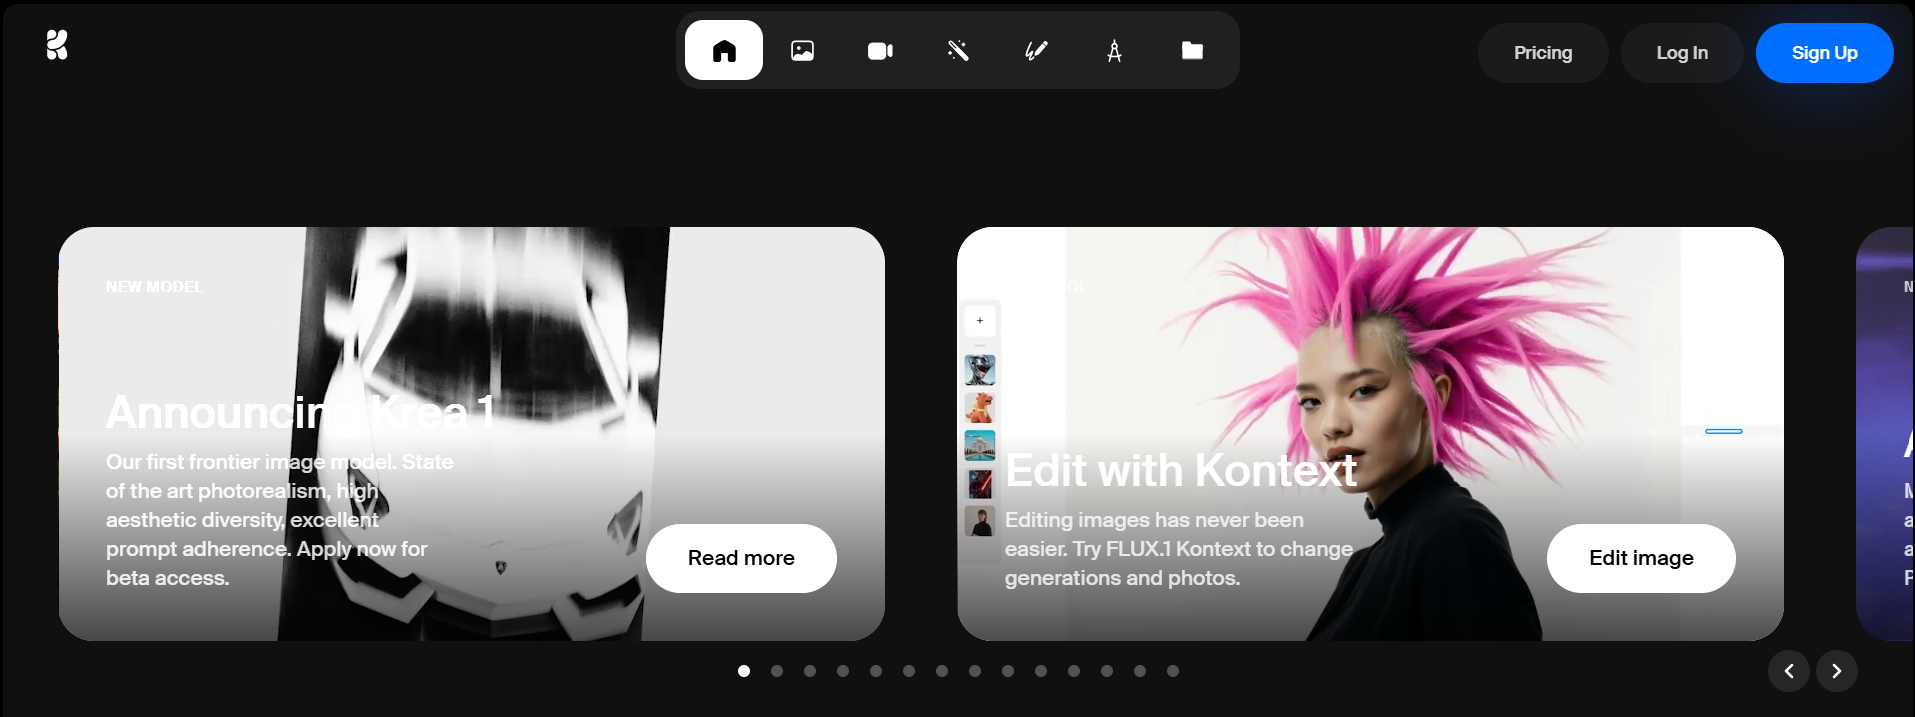The image size is (1915, 717).
Task: Click the NEW MODEL label on first card
Action: click(x=154, y=287)
